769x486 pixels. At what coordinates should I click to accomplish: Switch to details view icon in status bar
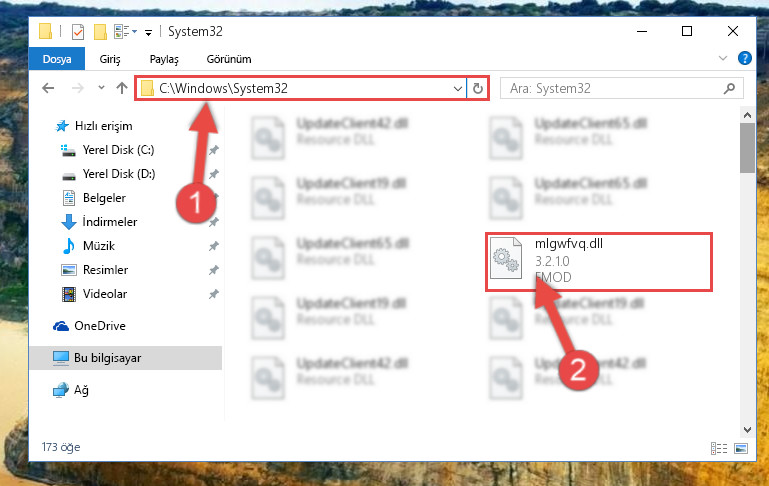click(718, 448)
